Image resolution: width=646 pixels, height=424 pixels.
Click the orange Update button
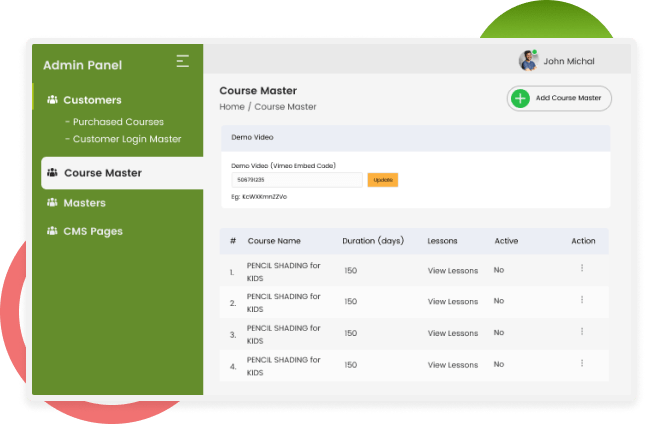coord(383,180)
